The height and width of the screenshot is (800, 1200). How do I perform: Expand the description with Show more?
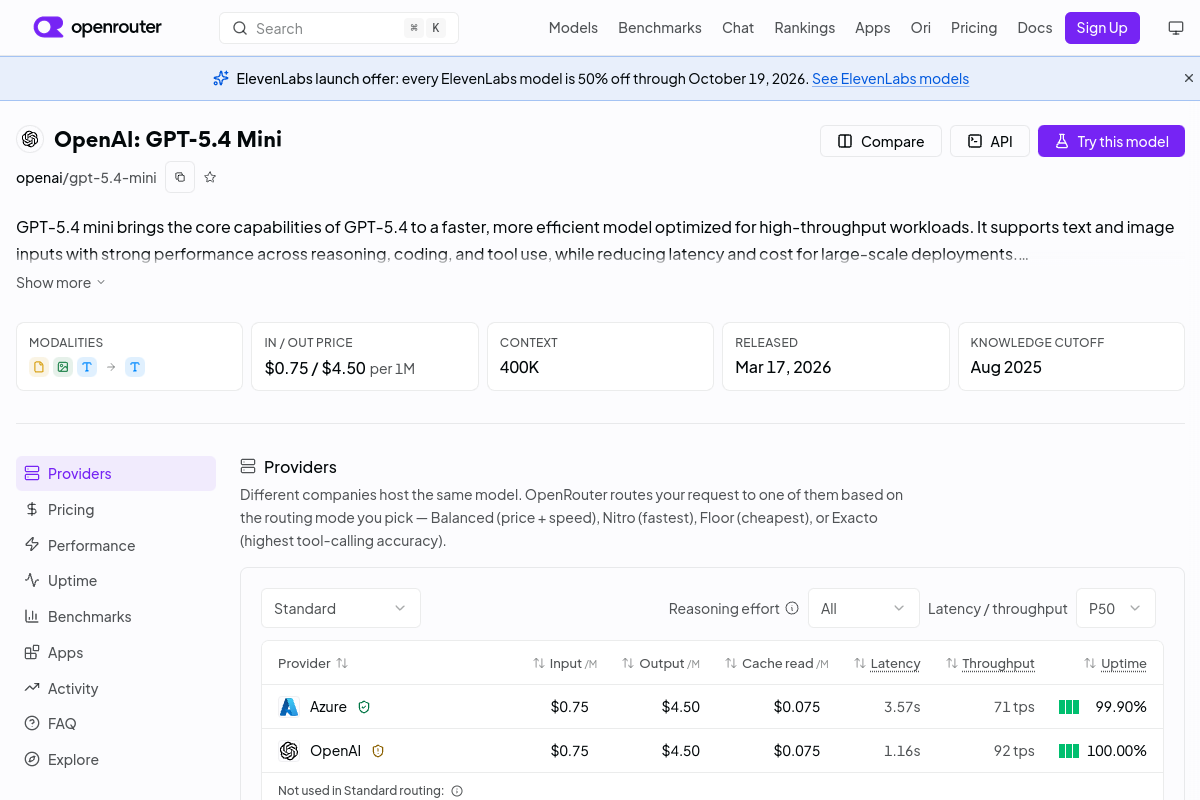pos(61,283)
